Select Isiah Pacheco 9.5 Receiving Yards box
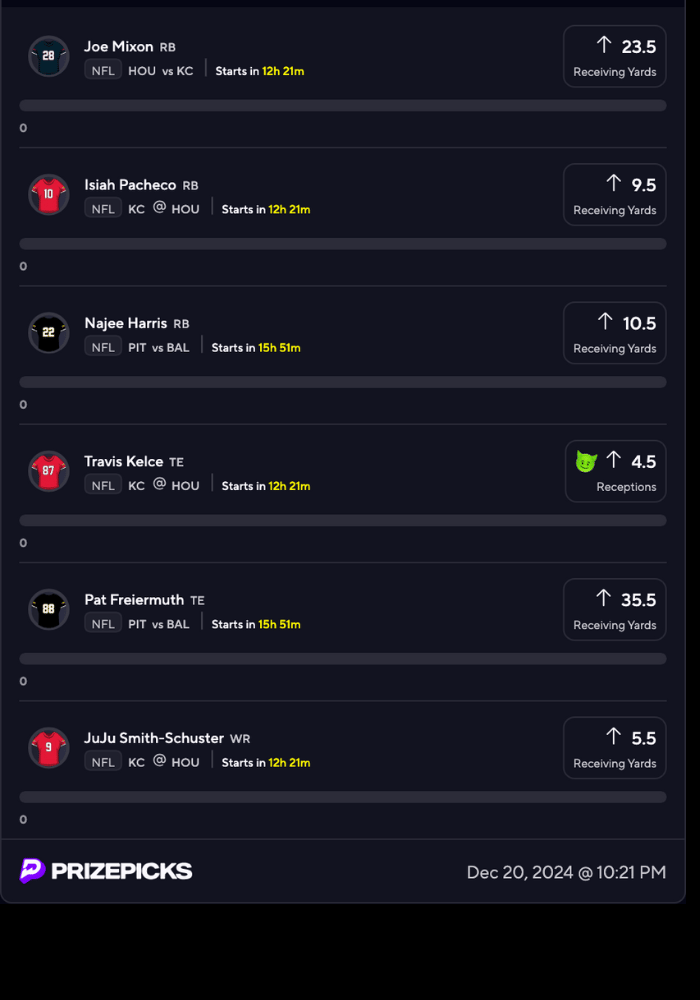The image size is (700, 1000). (614, 195)
